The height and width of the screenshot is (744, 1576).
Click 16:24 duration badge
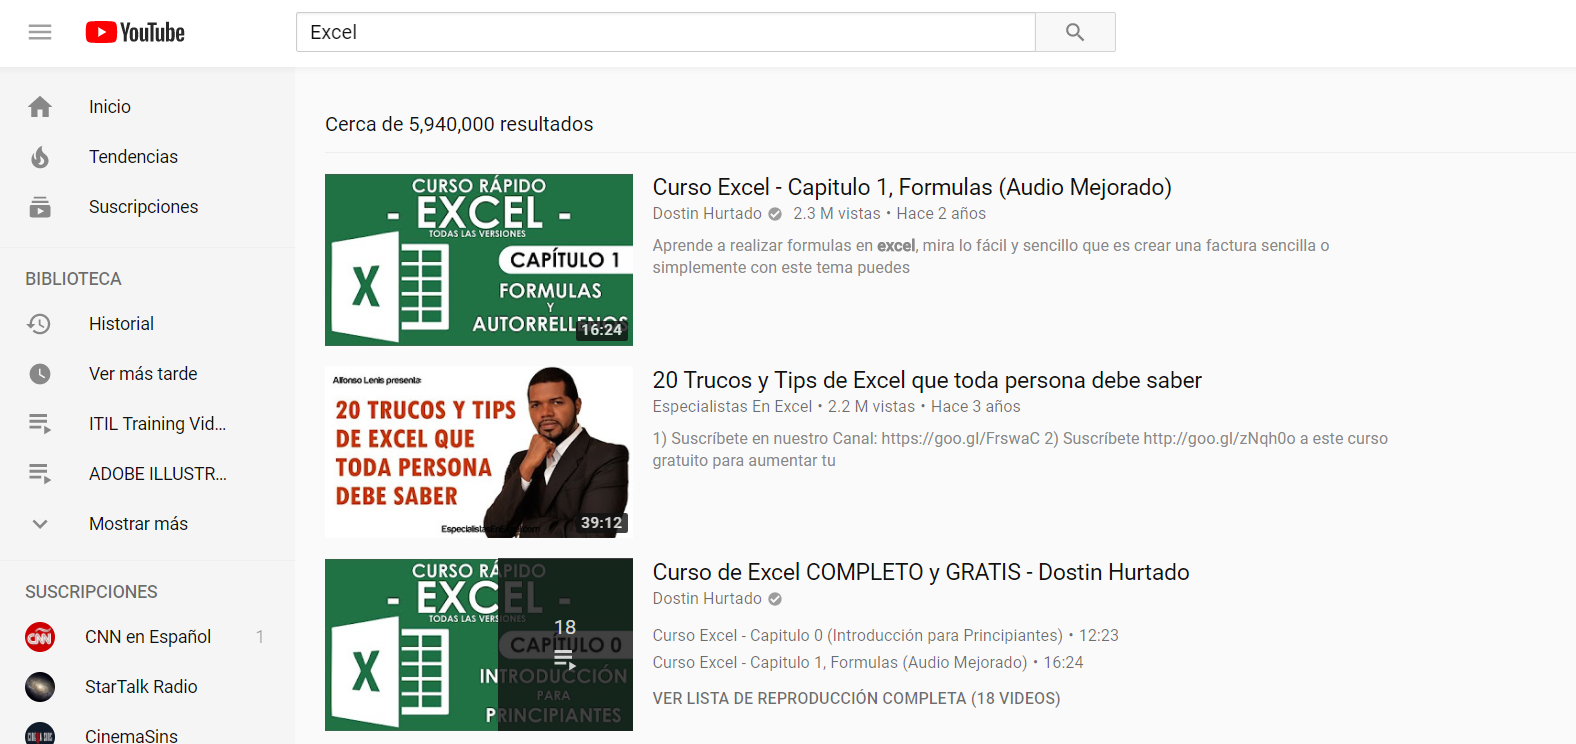click(602, 330)
